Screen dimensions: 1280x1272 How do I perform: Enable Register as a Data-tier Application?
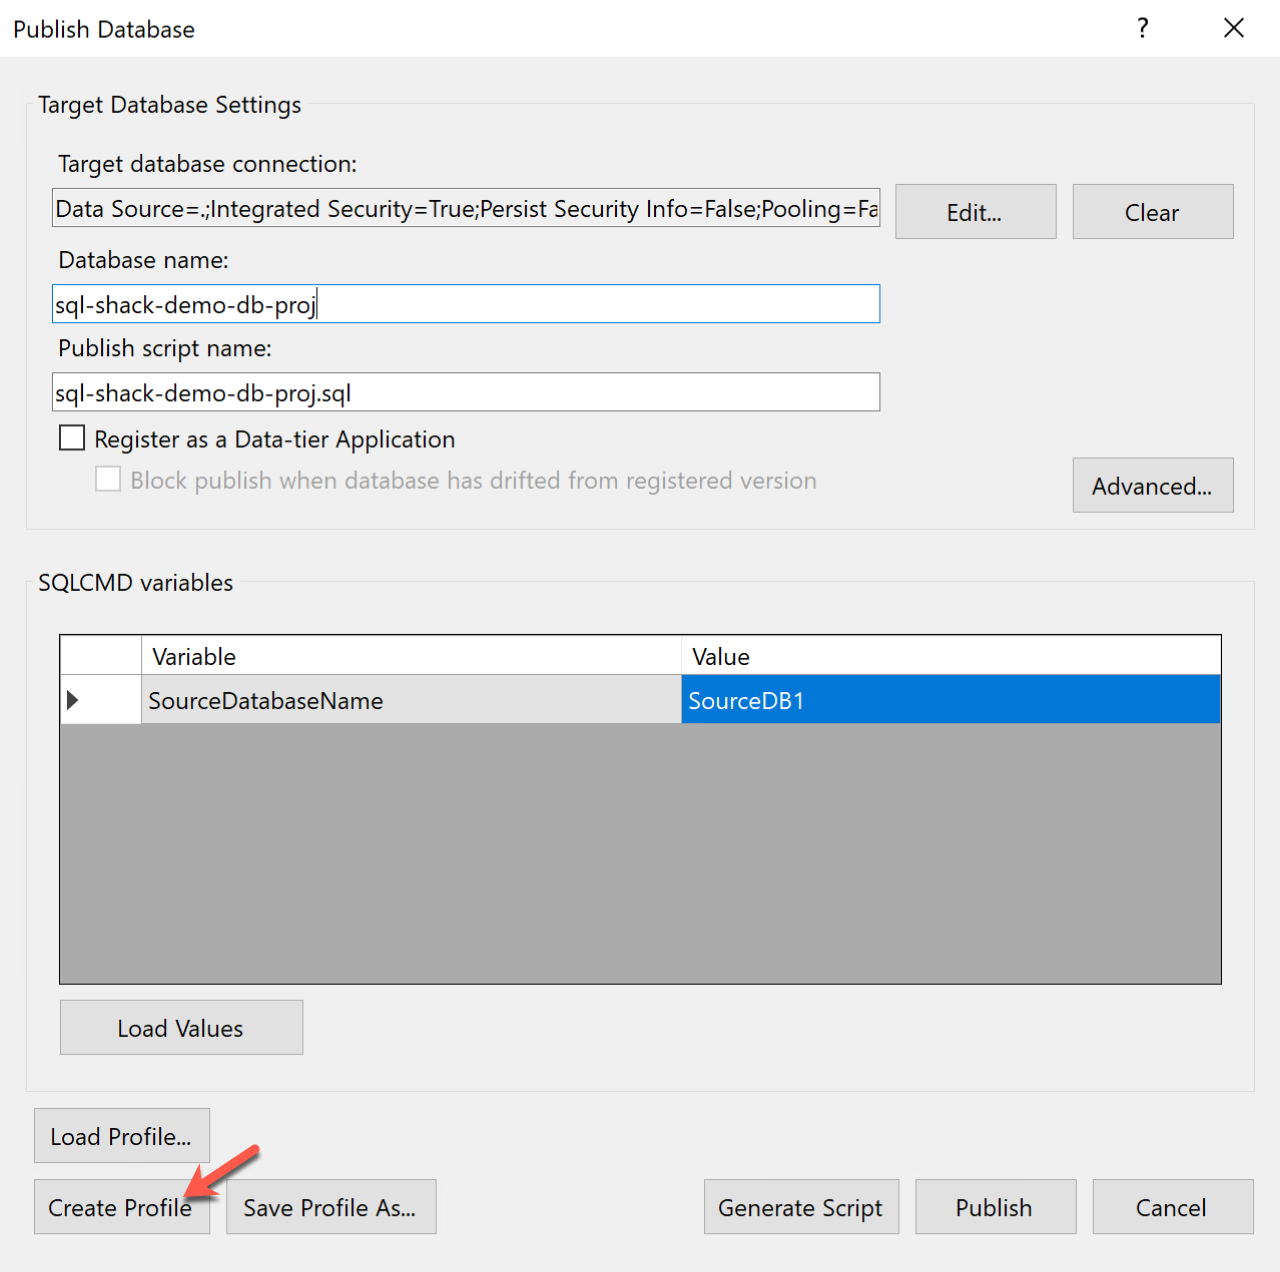point(72,438)
